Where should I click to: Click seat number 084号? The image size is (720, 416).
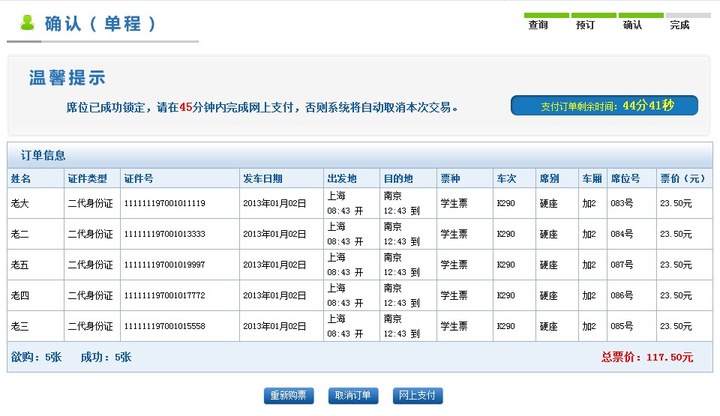(x=622, y=234)
